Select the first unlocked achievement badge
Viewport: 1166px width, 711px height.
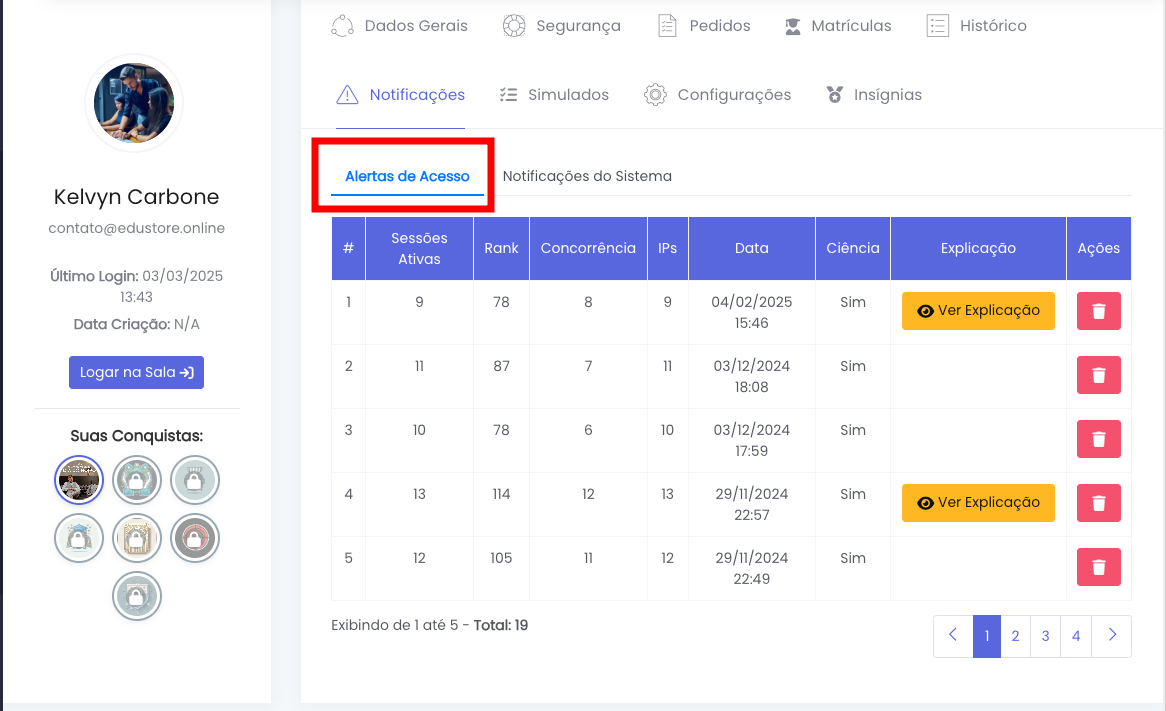tap(79, 481)
